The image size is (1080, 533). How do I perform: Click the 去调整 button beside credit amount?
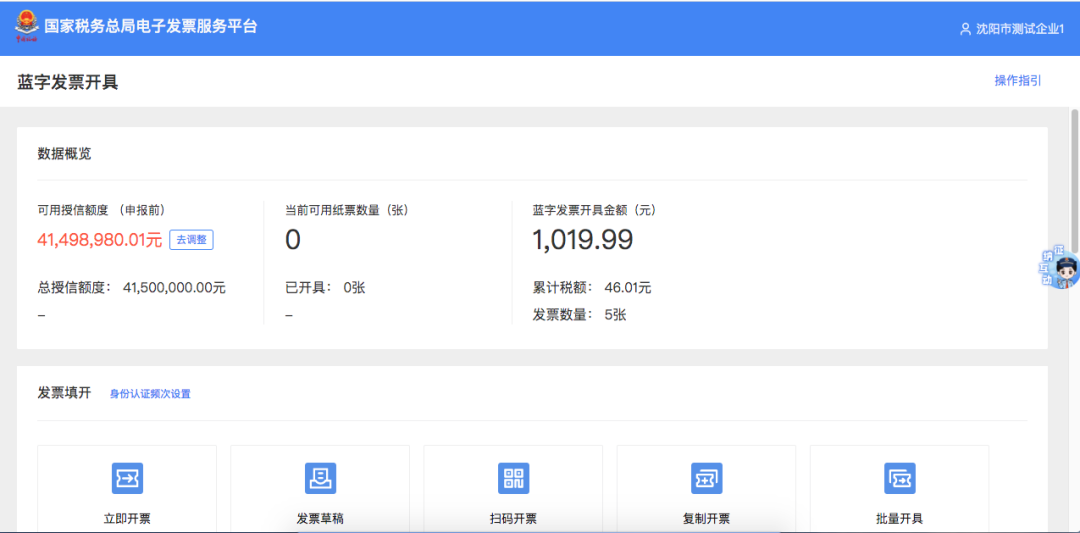coord(191,240)
